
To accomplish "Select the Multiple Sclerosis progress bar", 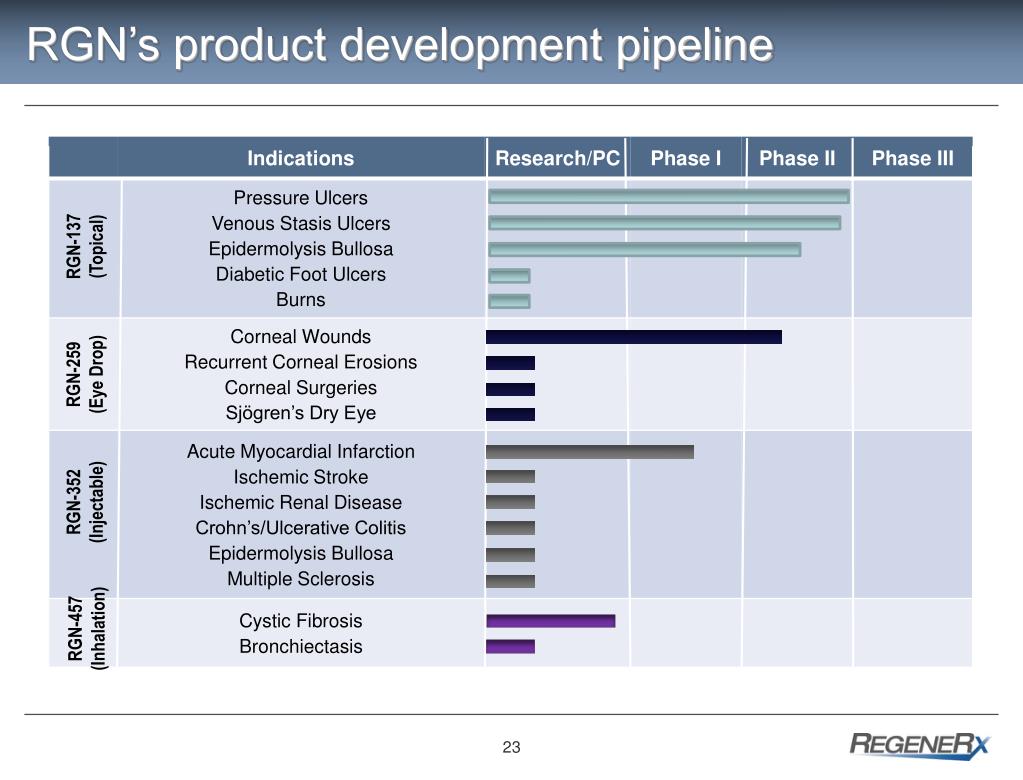I will coord(510,581).
